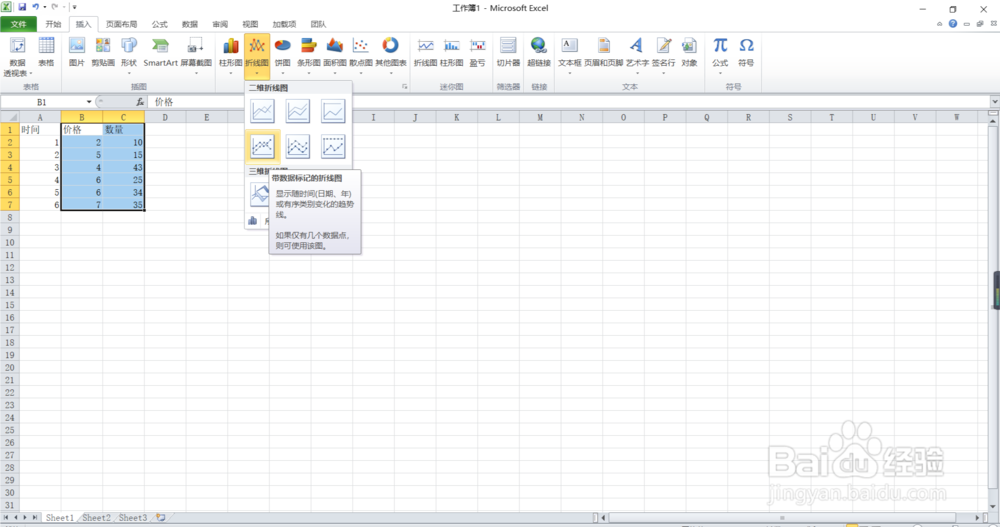Choose the sparkline line chart (迷你图 折线图)
Image resolution: width=1000 pixels, height=527 pixels.
coord(425,46)
